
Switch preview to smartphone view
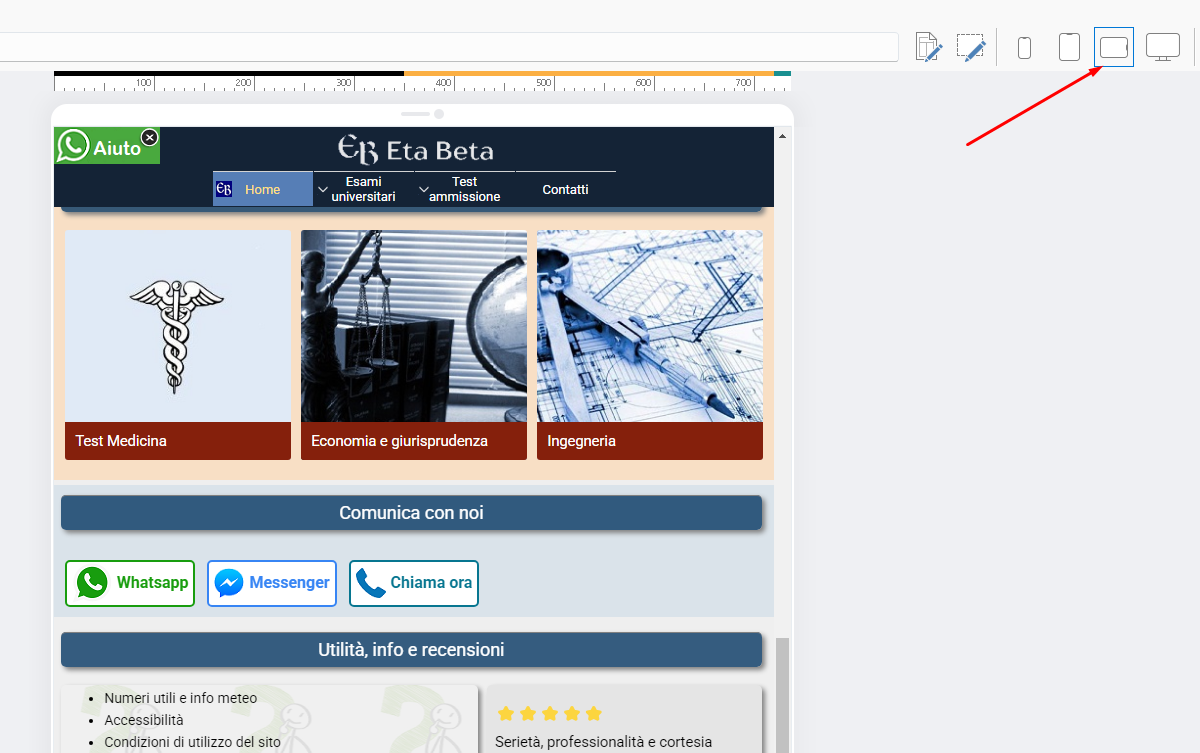(x=1024, y=47)
